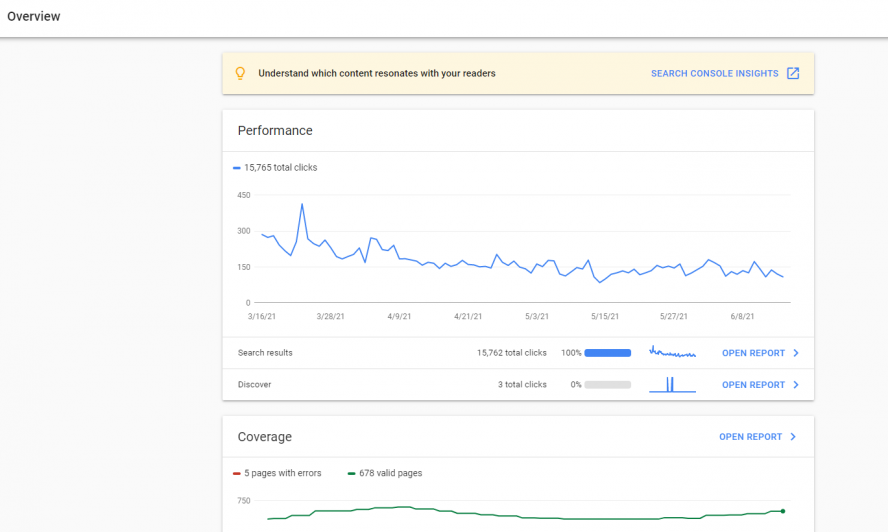Click chevron next to Discover Open Report

coord(796,385)
